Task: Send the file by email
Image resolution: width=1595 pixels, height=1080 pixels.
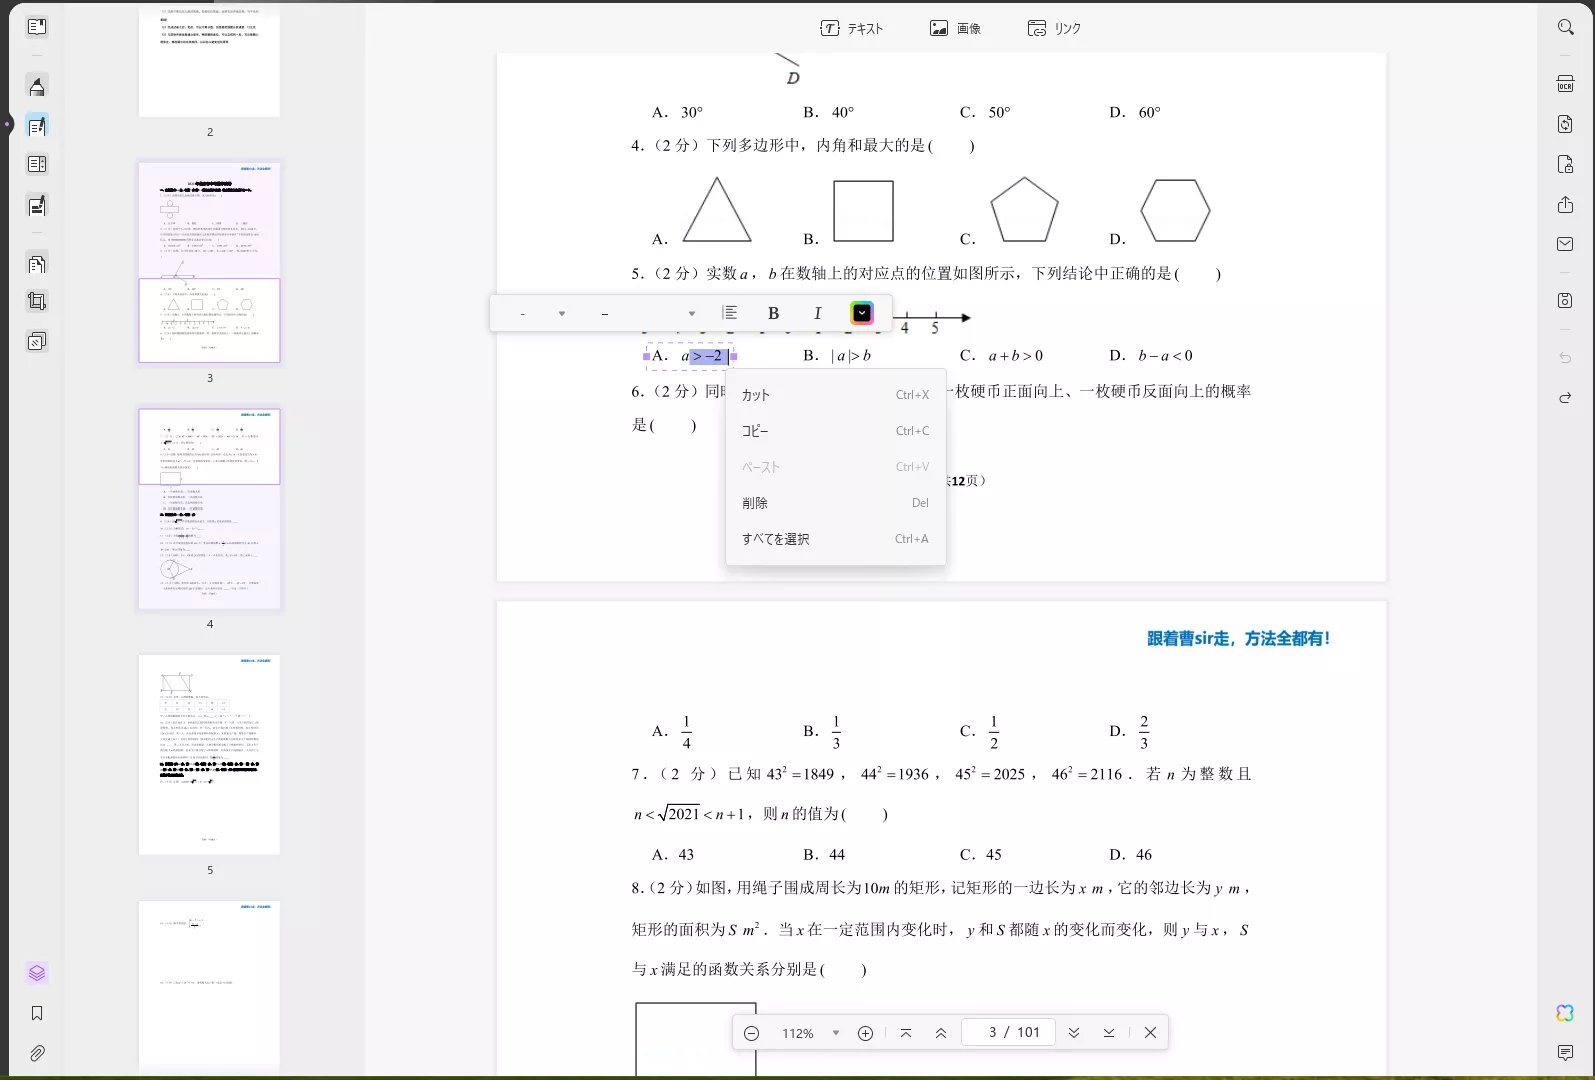Action: click(1565, 244)
